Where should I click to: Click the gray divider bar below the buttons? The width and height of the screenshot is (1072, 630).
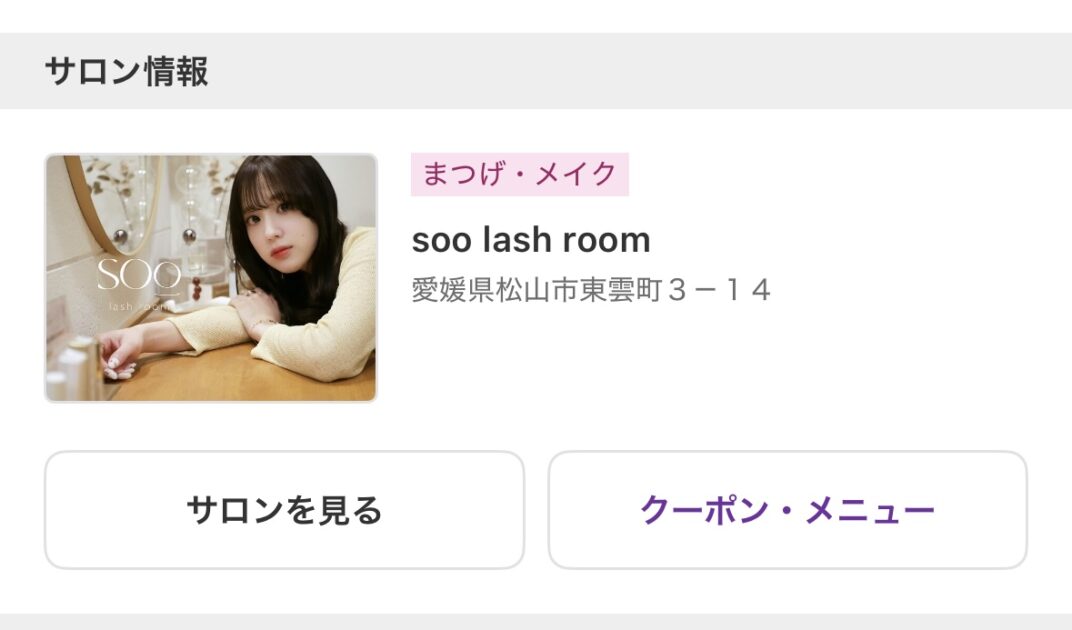click(x=536, y=621)
